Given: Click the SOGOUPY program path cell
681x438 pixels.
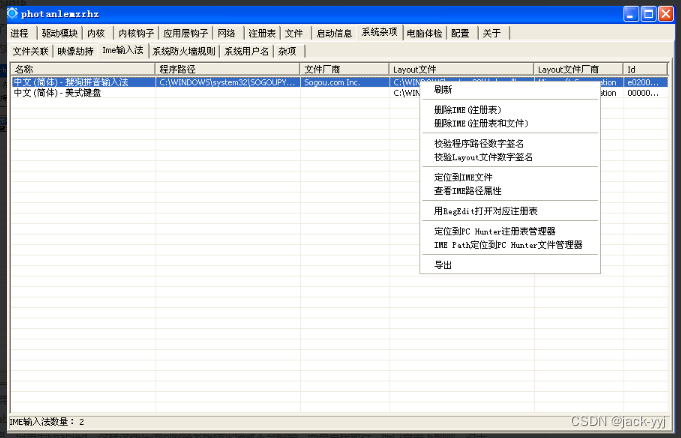Looking at the screenshot, I should click(x=228, y=82).
